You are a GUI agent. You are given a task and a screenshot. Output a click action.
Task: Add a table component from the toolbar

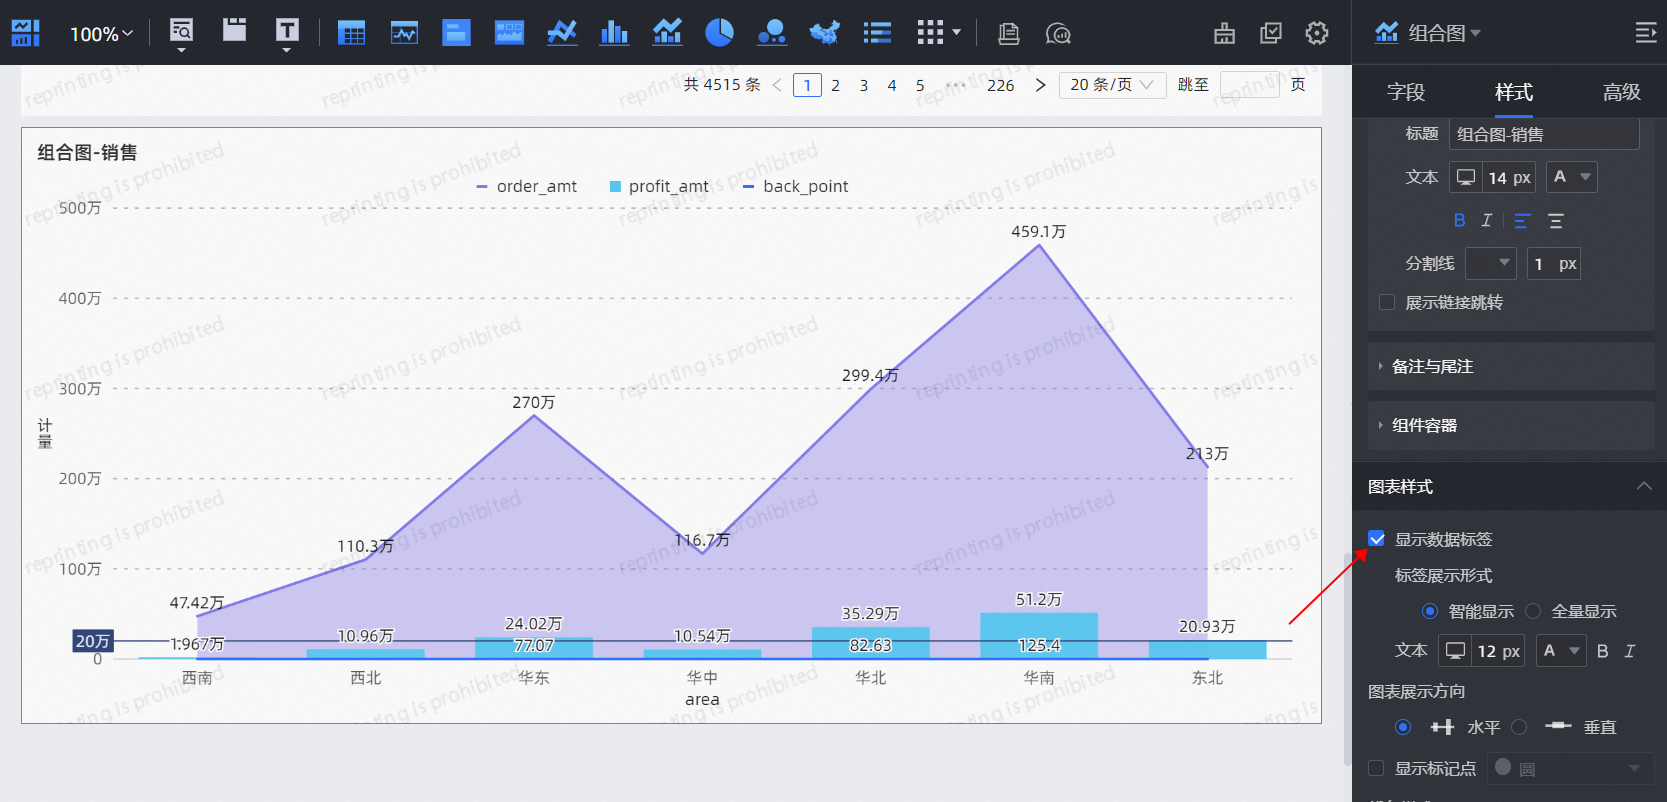coord(352,33)
